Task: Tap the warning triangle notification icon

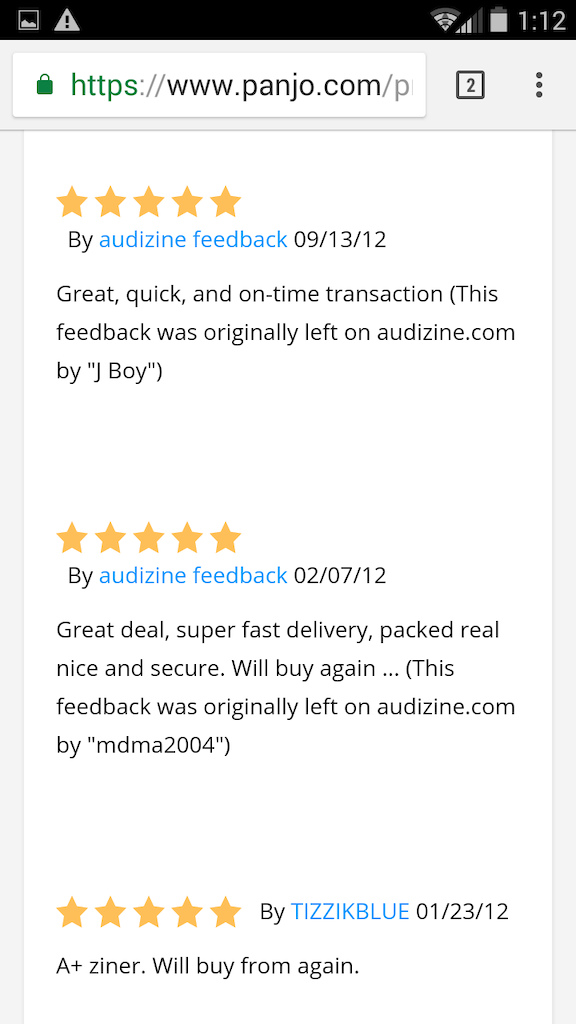Action: click(67, 20)
